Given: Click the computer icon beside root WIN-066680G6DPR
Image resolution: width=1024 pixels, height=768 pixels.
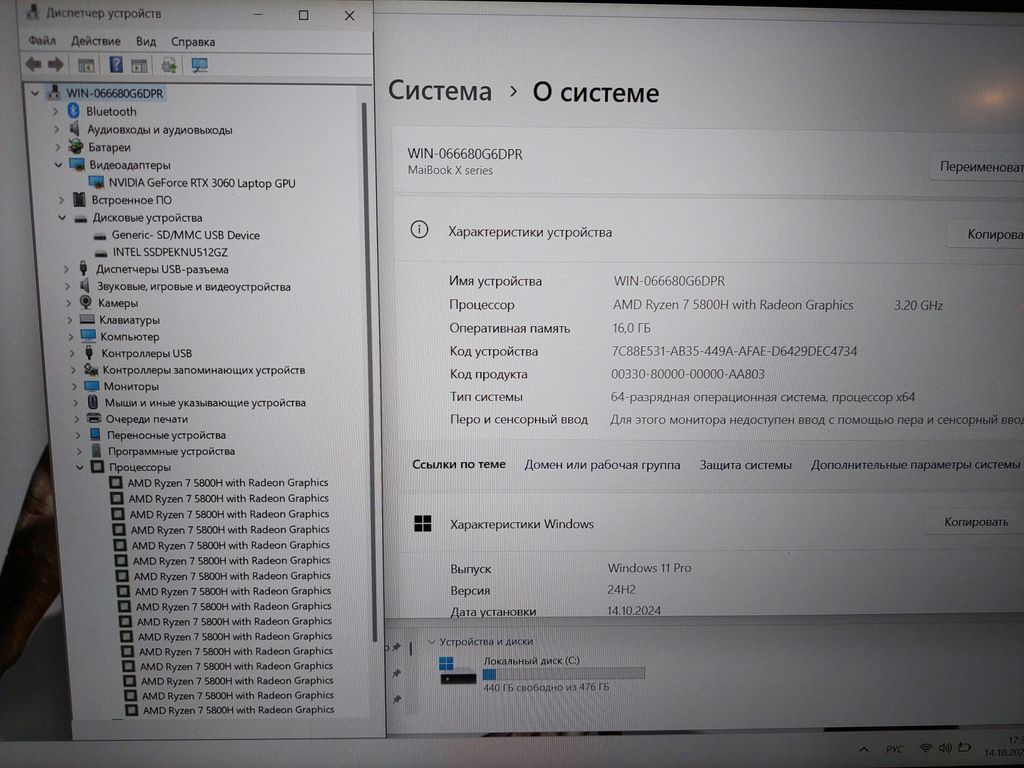Looking at the screenshot, I should click(x=54, y=92).
